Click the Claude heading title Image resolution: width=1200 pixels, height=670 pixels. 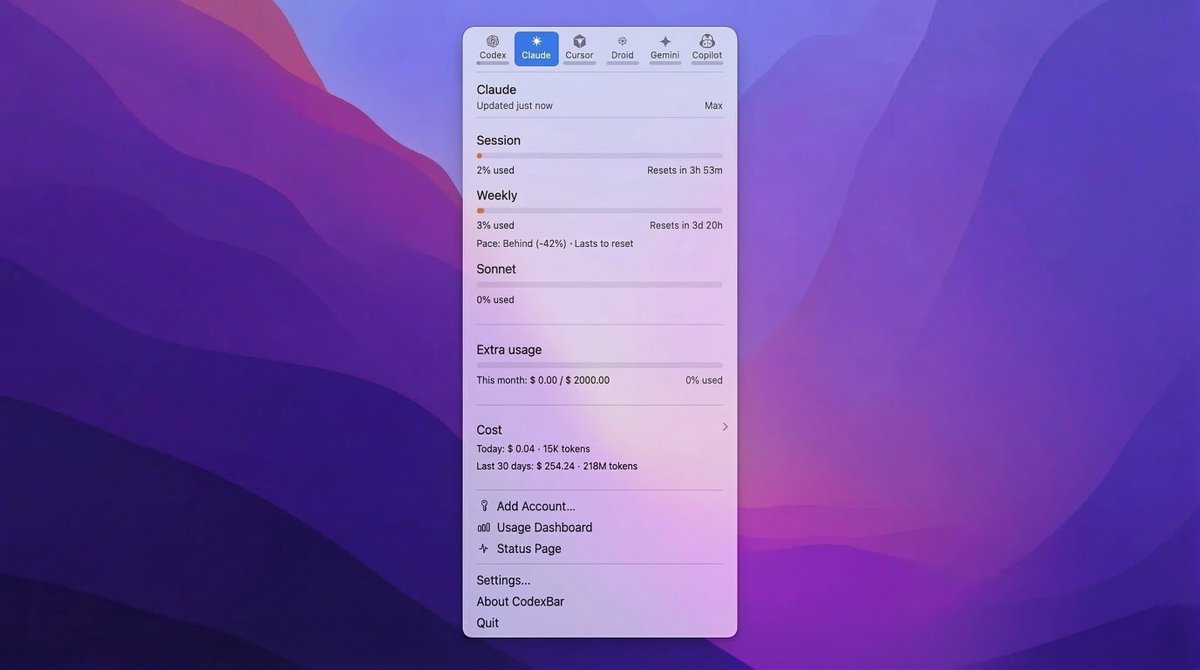[497, 90]
